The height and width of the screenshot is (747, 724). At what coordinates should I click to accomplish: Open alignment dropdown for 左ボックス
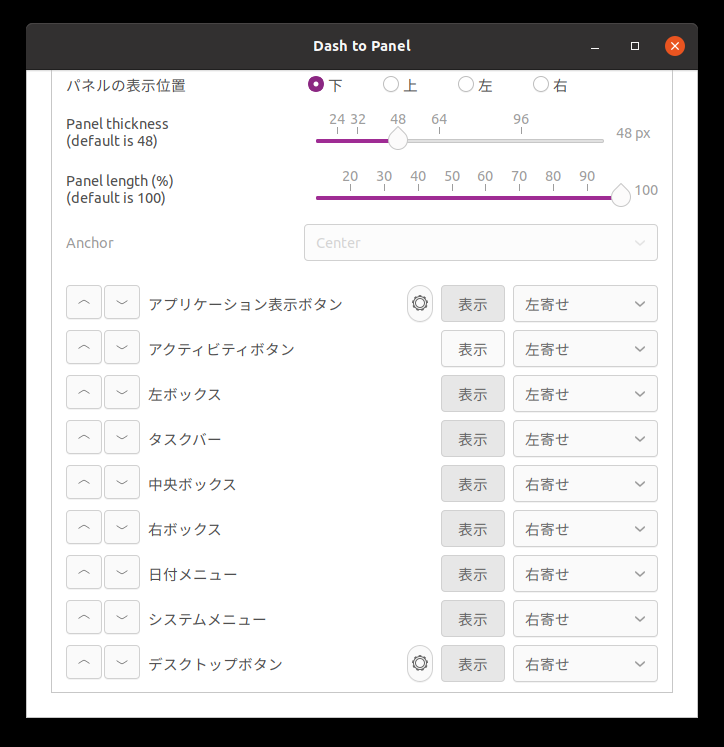[585, 394]
